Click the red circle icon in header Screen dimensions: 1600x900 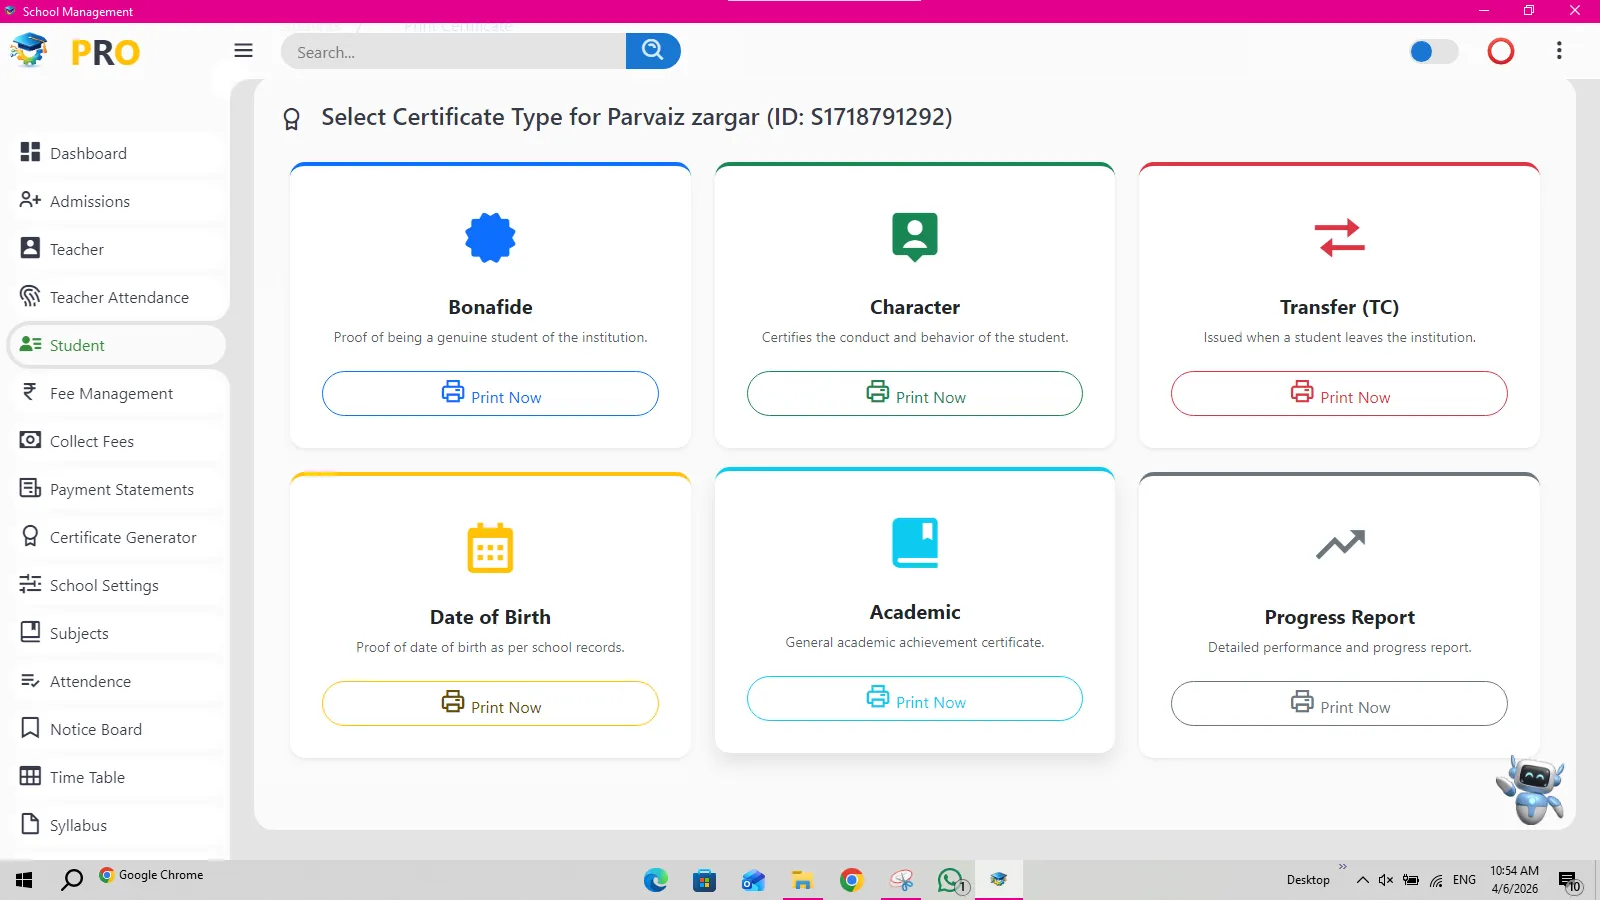coord(1501,51)
